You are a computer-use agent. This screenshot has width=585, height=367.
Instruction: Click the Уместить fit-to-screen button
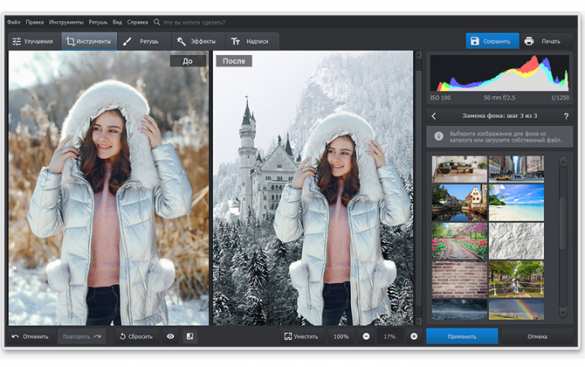coord(301,336)
